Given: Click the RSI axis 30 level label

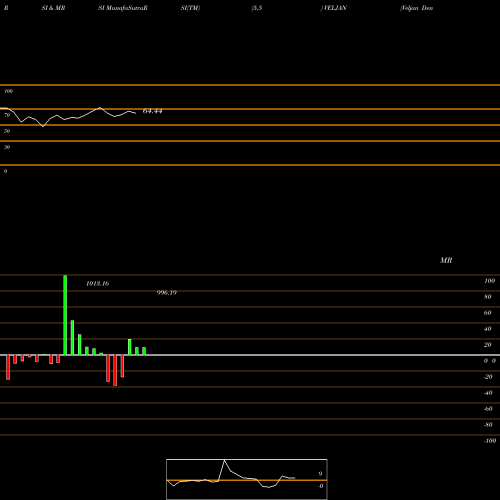Looking at the screenshot, I should coord(7,147).
